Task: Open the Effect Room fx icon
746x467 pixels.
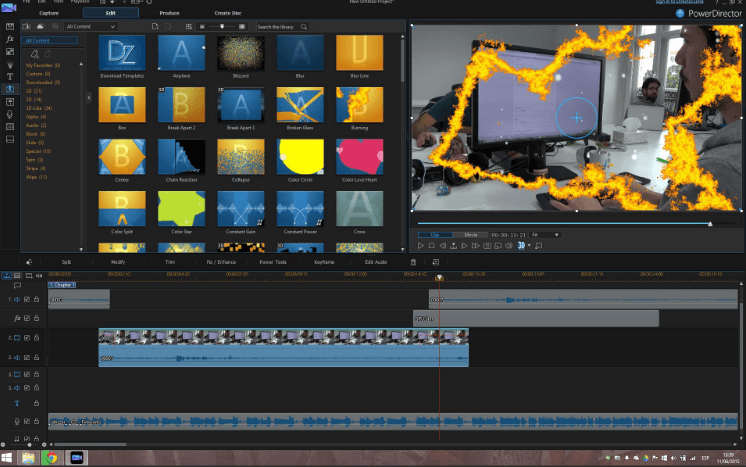Action: coord(10,38)
